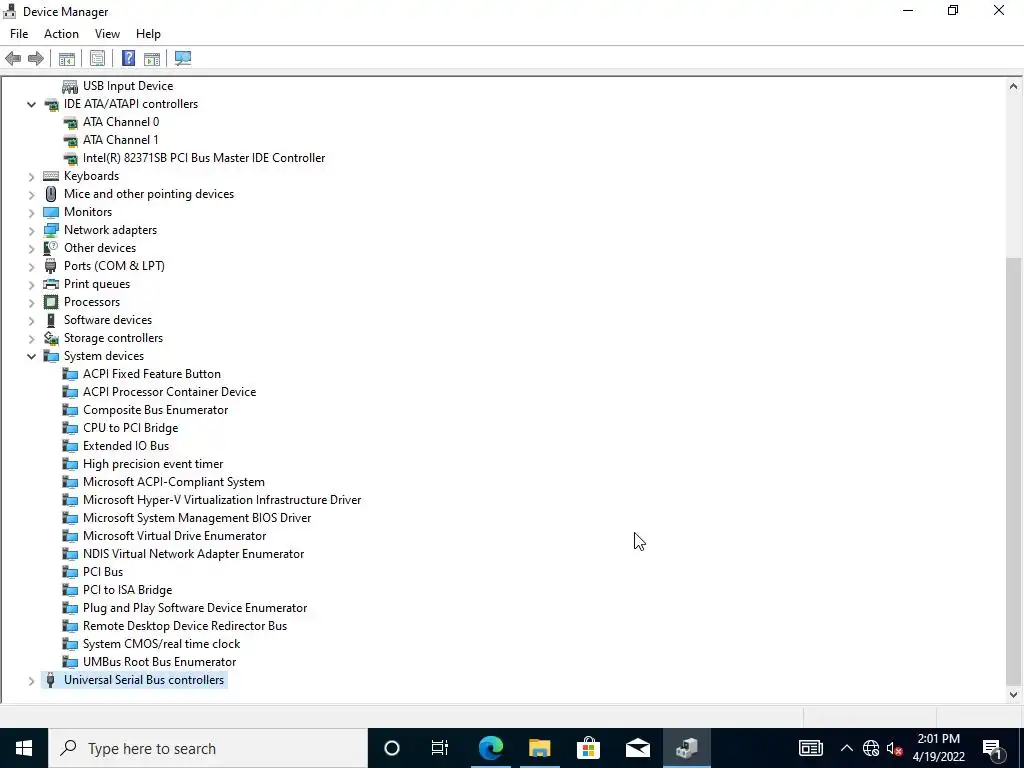Expand the Keyboards node
The height and width of the screenshot is (768, 1024).
pos(31,176)
